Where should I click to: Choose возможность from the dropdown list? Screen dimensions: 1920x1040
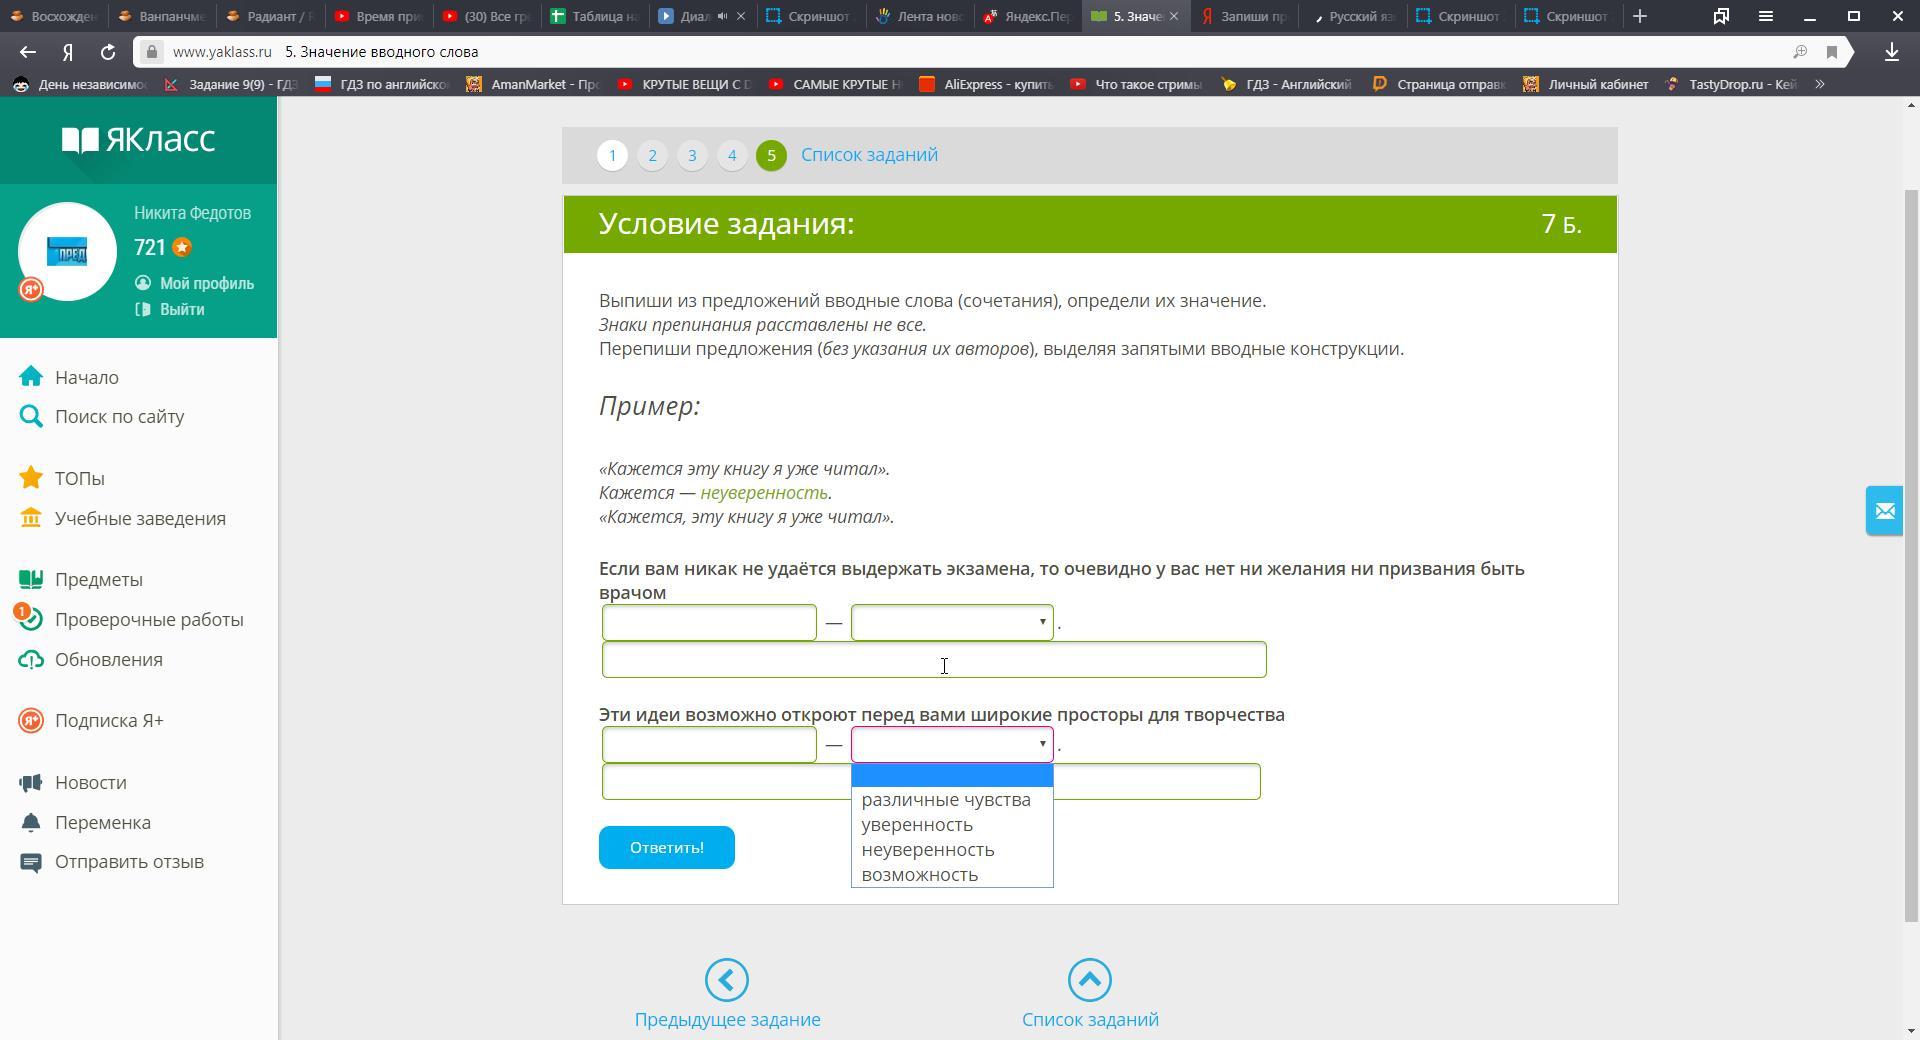(x=919, y=875)
